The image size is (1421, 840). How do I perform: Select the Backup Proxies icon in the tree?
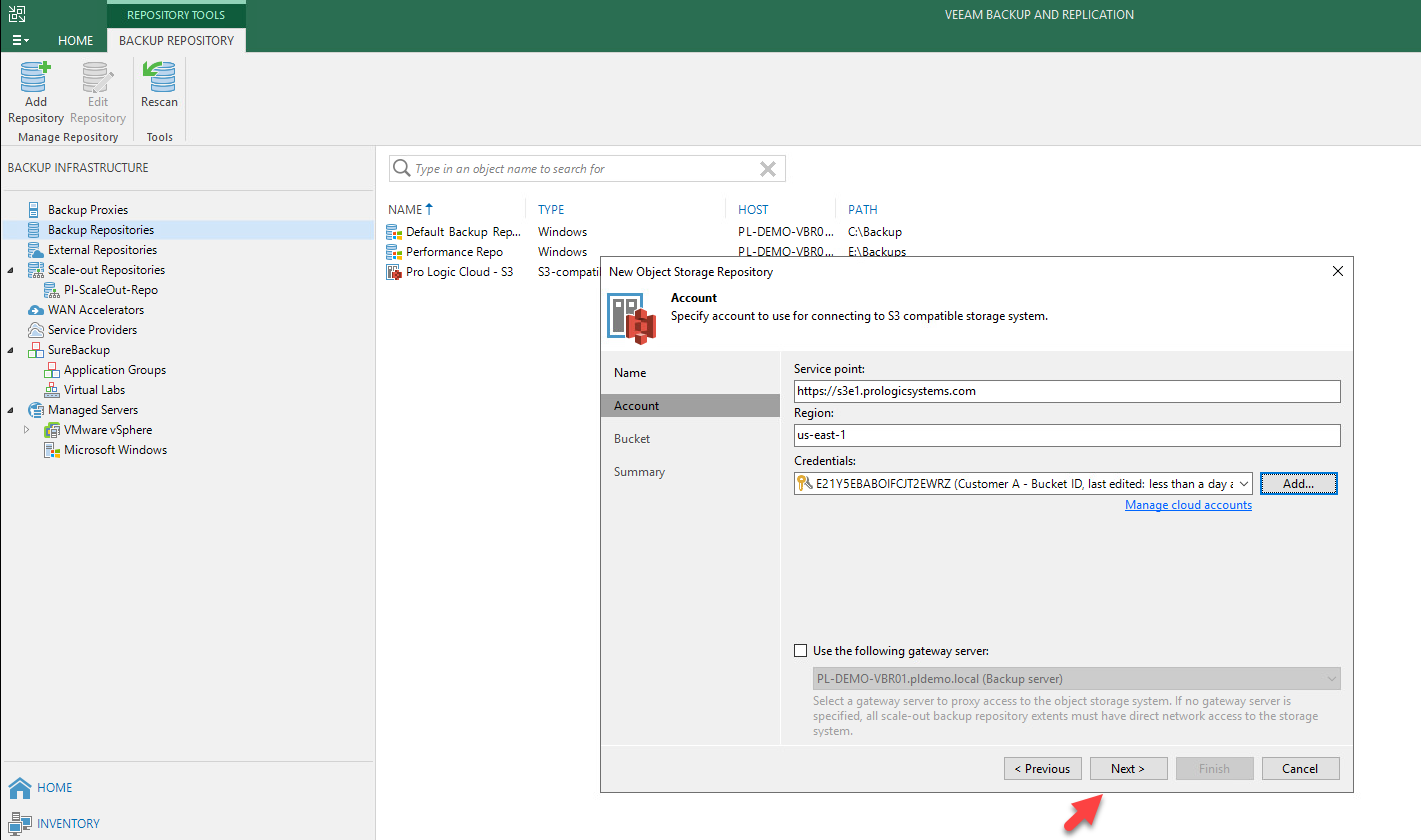tap(34, 210)
